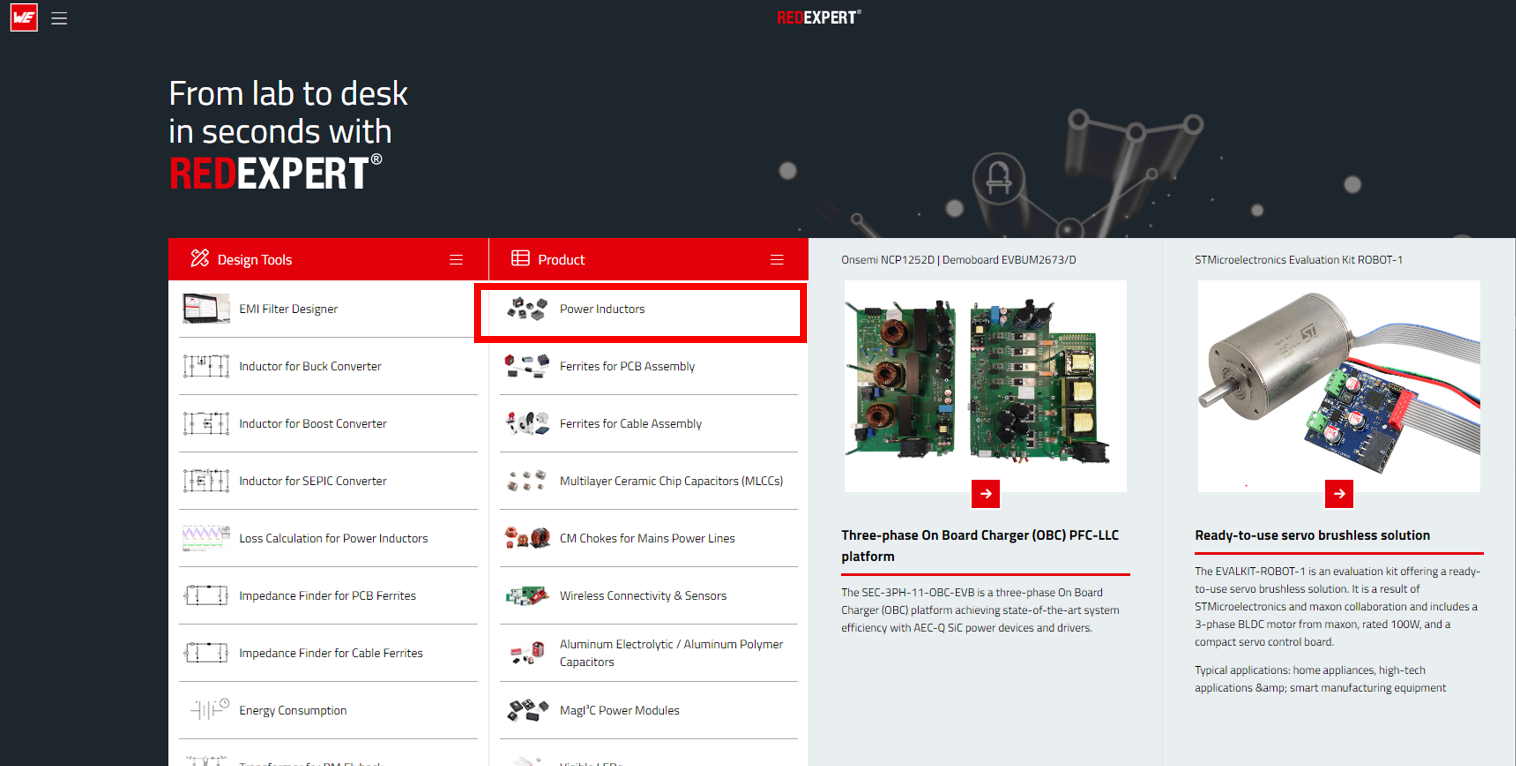Click the red arrow under motor kit image
The height and width of the screenshot is (766, 1516).
1339,493
